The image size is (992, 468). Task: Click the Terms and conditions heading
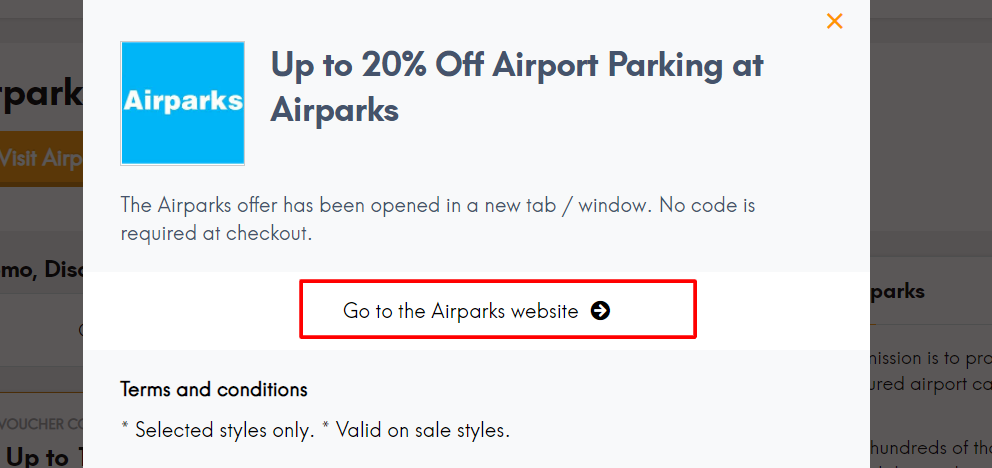[x=214, y=389]
